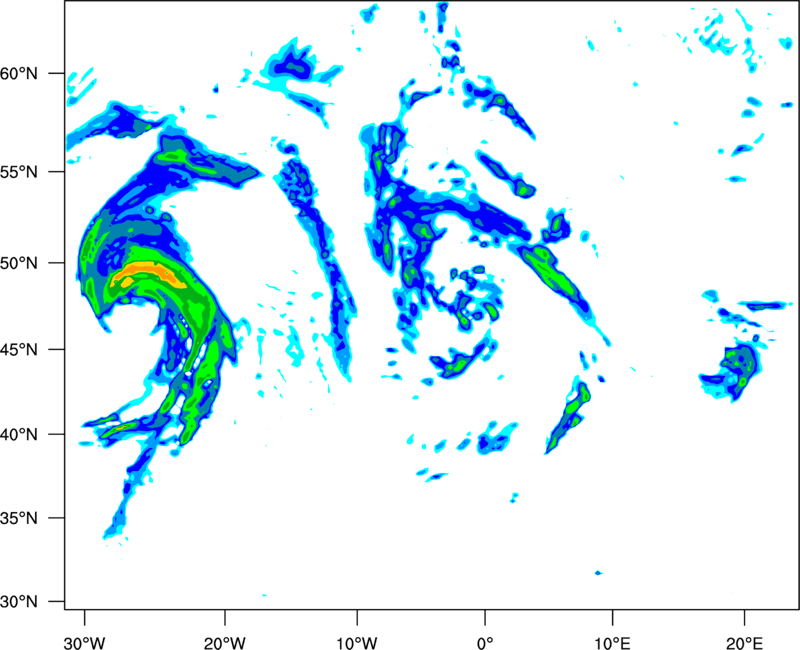Click the orange maximum-intensity contour band
Image resolution: width=800 pixels, height=650 pixels.
point(149,273)
